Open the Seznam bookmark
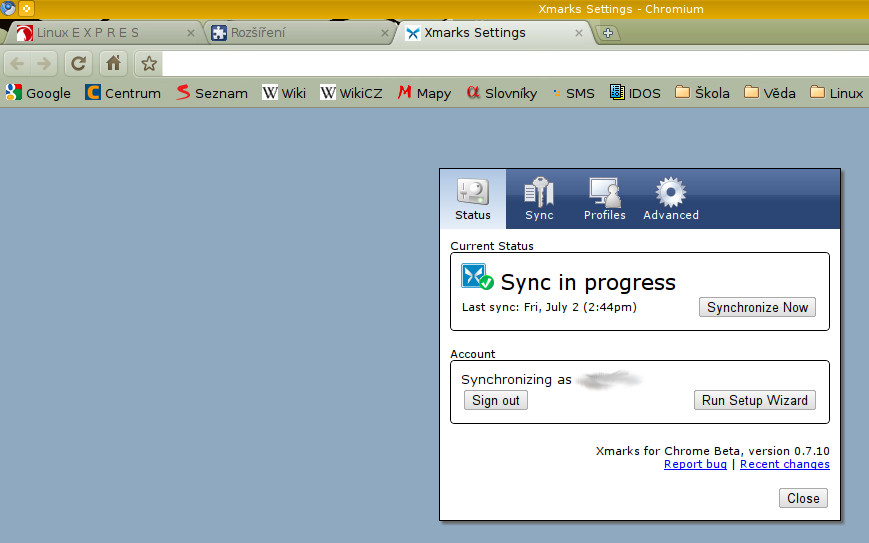Image resolution: width=869 pixels, height=543 pixels. pos(212,93)
